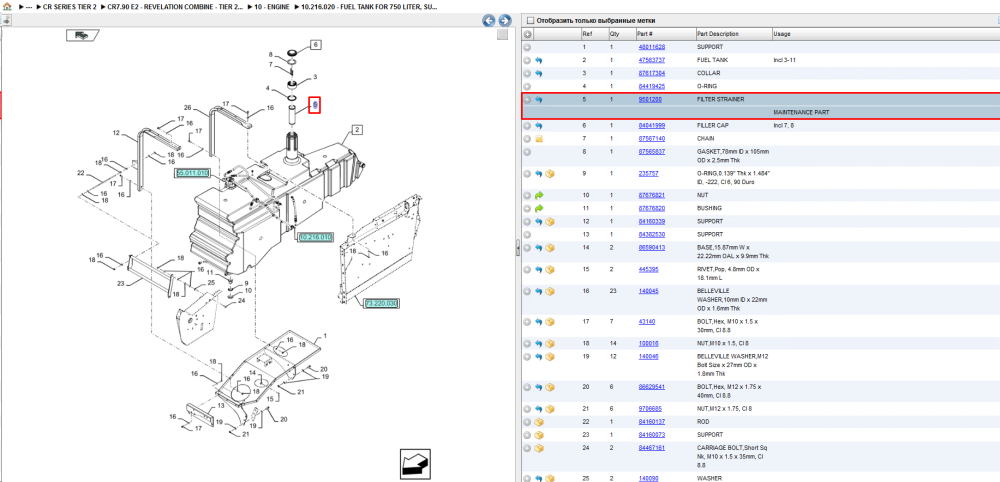1000x482 pixels.
Task: Toggle the round selector for BELLEVILLE WASHER 140045
Action: (x=527, y=291)
